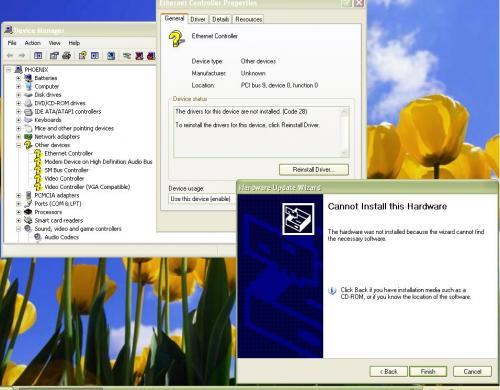The image size is (500, 390).
Task: Switch to the Driver tab
Action: tap(198, 19)
